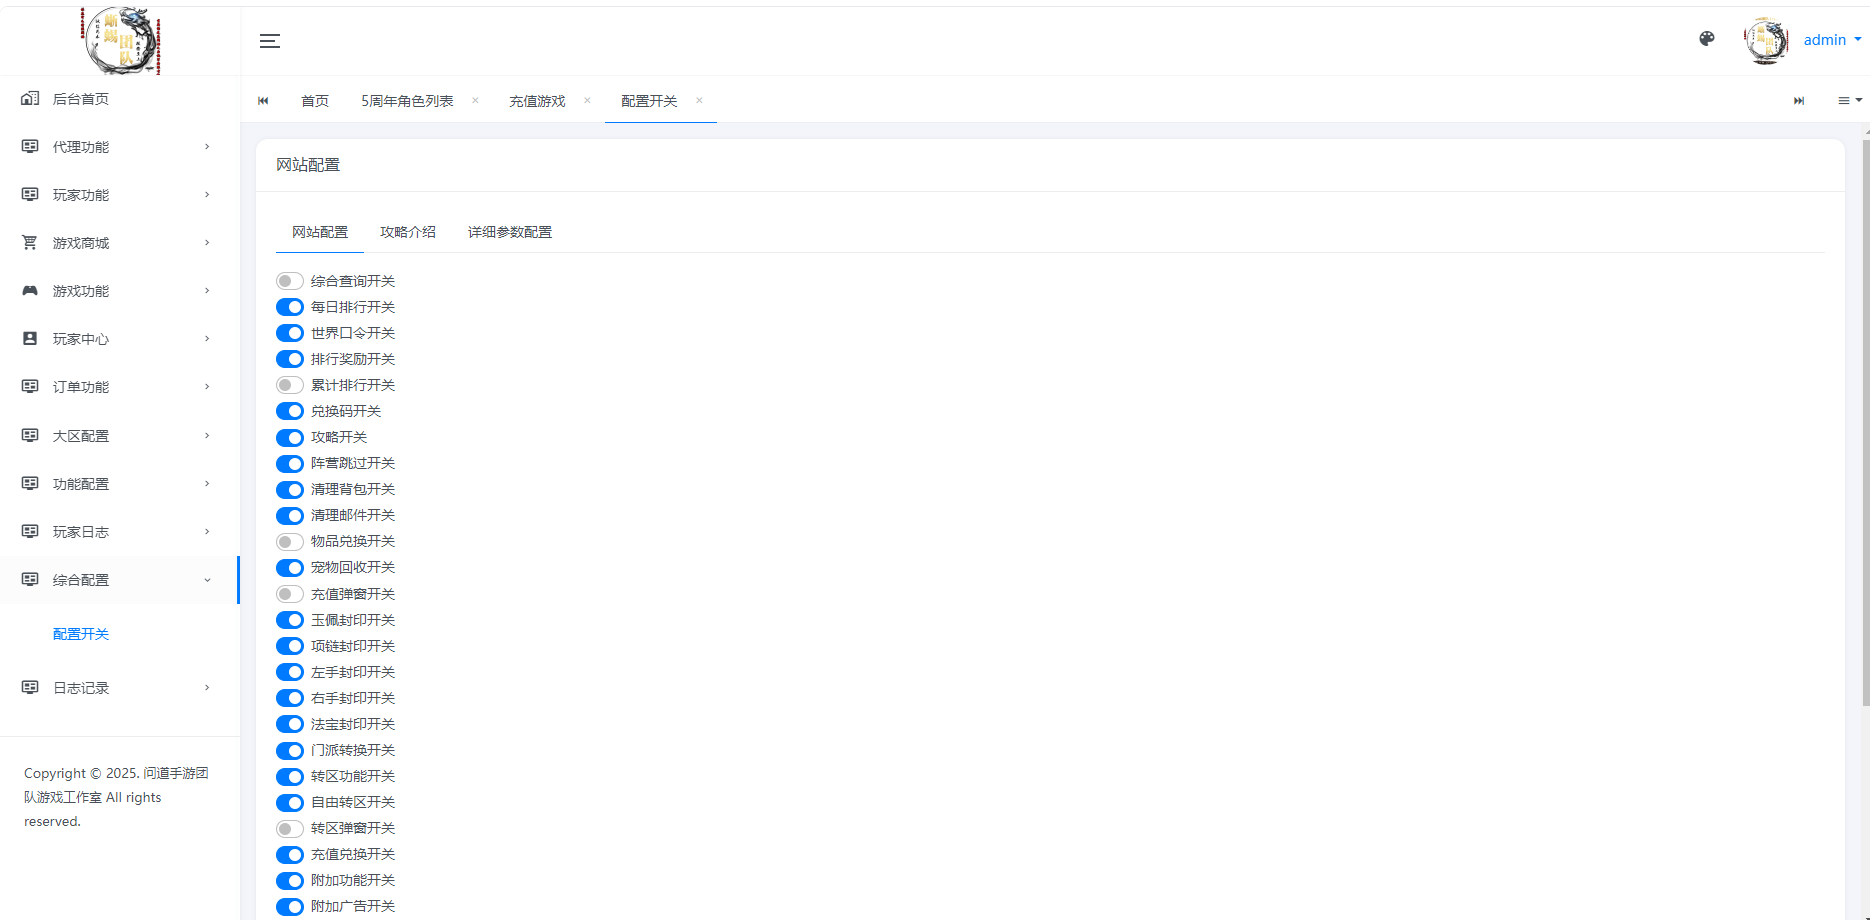Open the theme palette icon
Image resolution: width=1870 pixels, height=920 pixels.
[1707, 39]
